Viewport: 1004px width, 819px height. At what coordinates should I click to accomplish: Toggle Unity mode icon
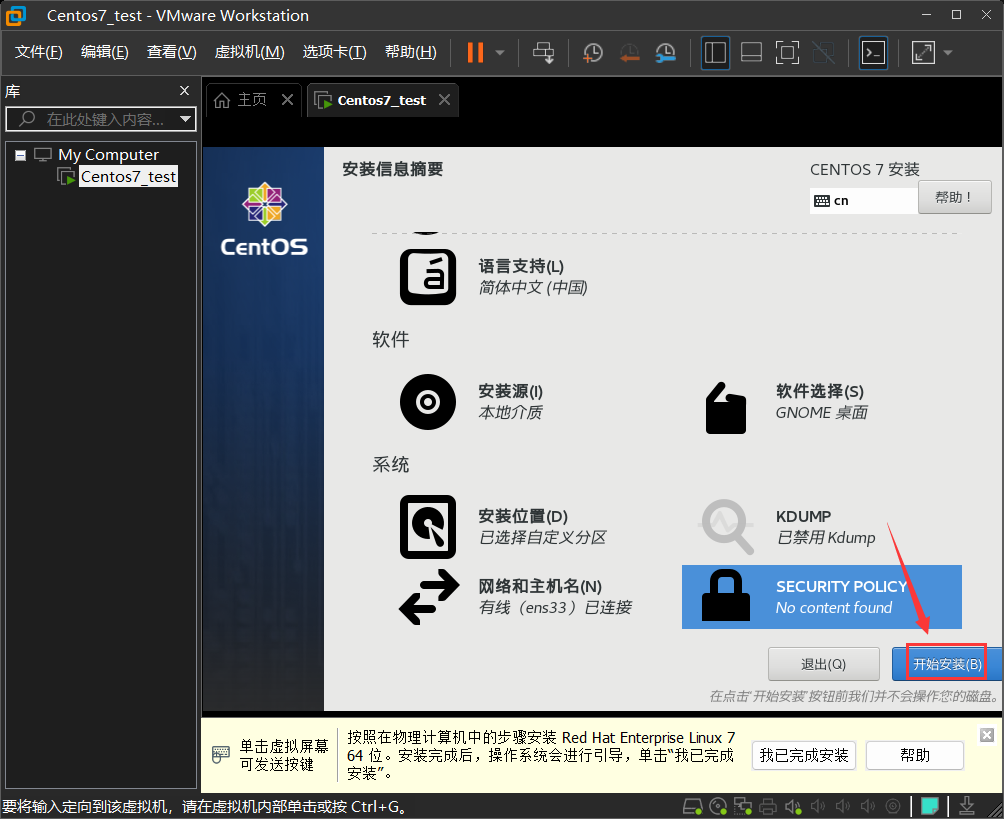pyautogui.click(x=823, y=53)
